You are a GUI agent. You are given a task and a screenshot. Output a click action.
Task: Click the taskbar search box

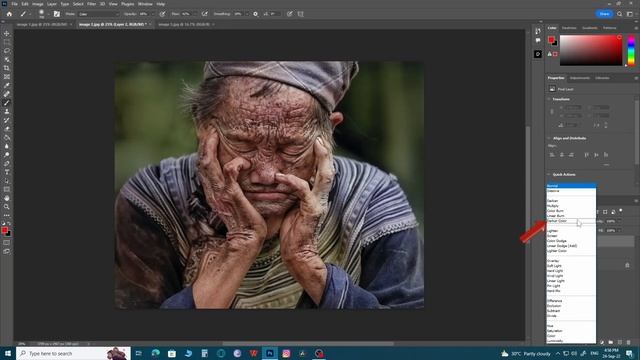(73, 353)
